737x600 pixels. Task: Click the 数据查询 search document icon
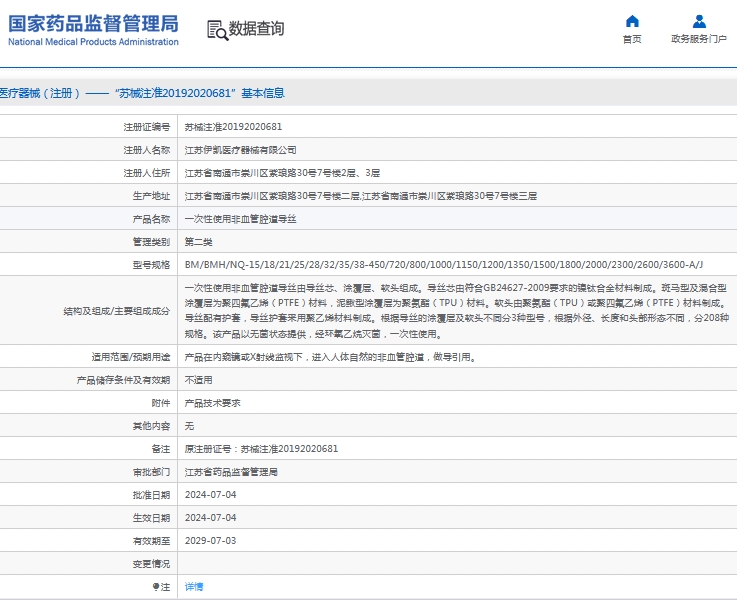point(218,30)
